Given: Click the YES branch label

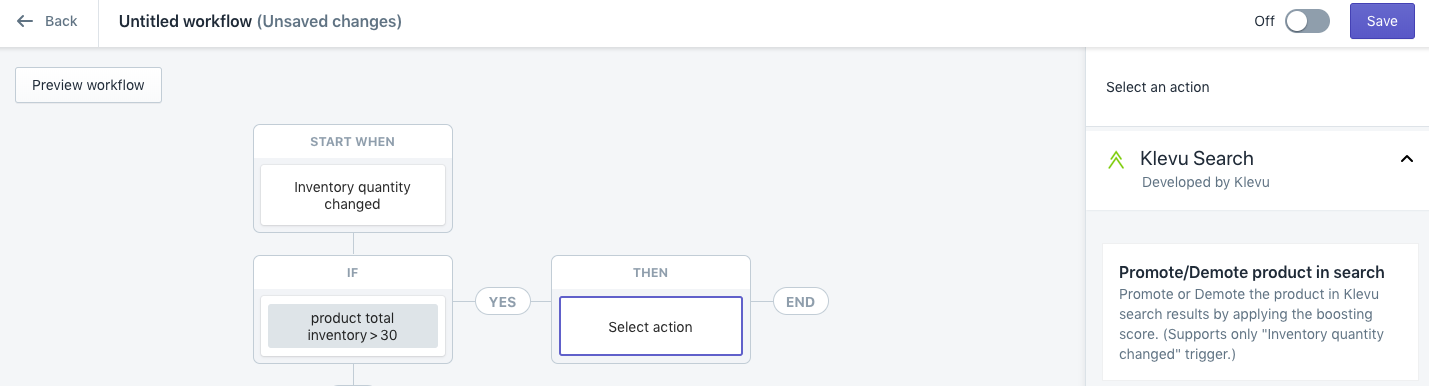Looking at the screenshot, I should pyautogui.click(x=502, y=301).
